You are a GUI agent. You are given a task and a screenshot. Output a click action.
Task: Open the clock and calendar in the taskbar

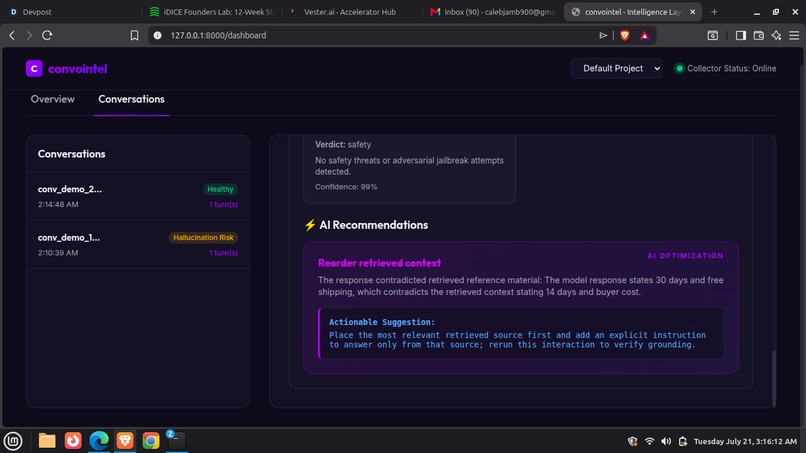pos(745,441)
